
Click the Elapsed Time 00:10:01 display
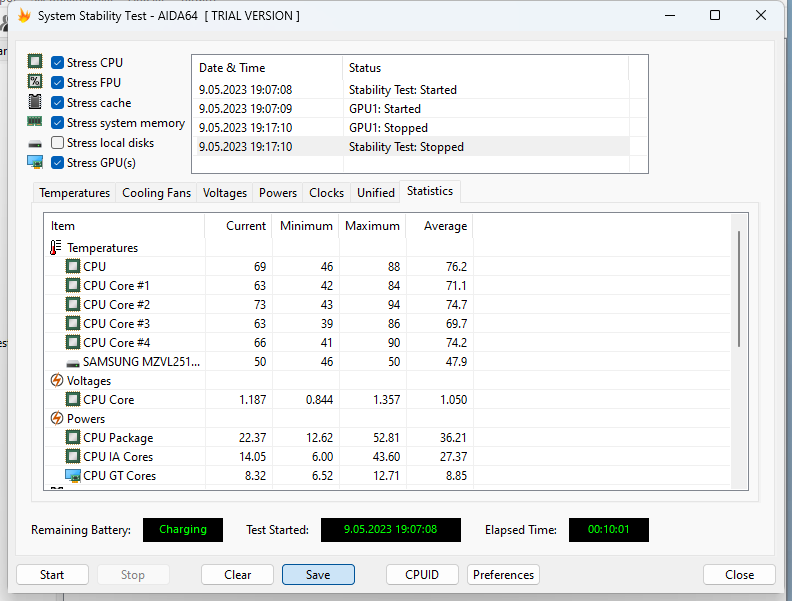point(609,530)
